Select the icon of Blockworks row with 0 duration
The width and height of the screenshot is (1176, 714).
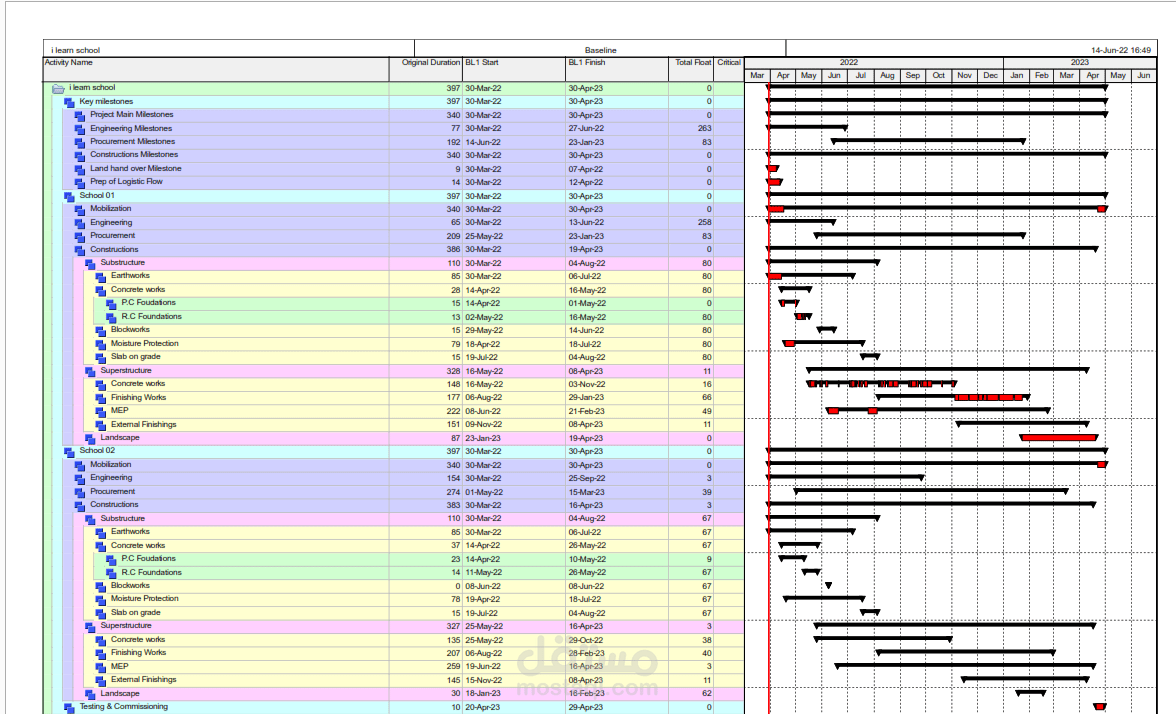(100, 586)
